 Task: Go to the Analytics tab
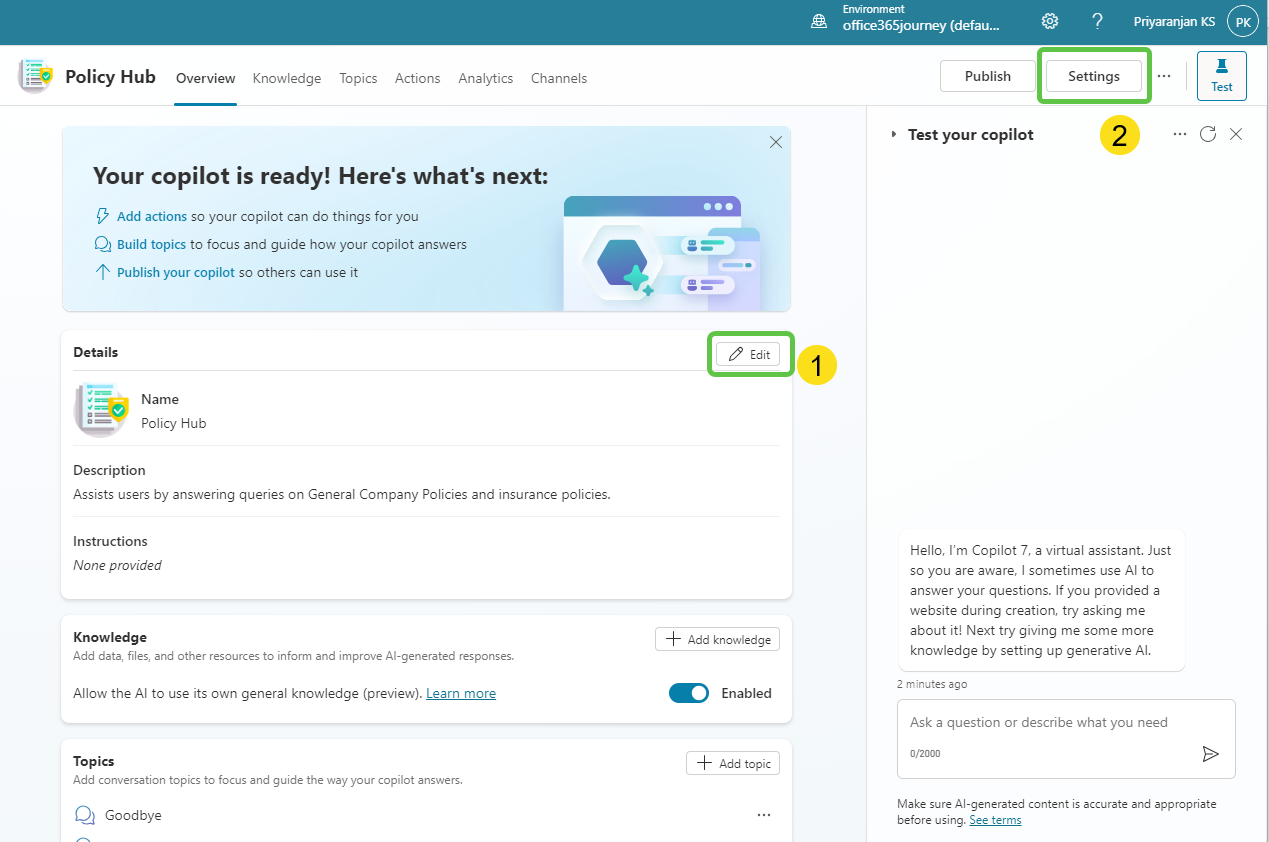click(485, 78)
